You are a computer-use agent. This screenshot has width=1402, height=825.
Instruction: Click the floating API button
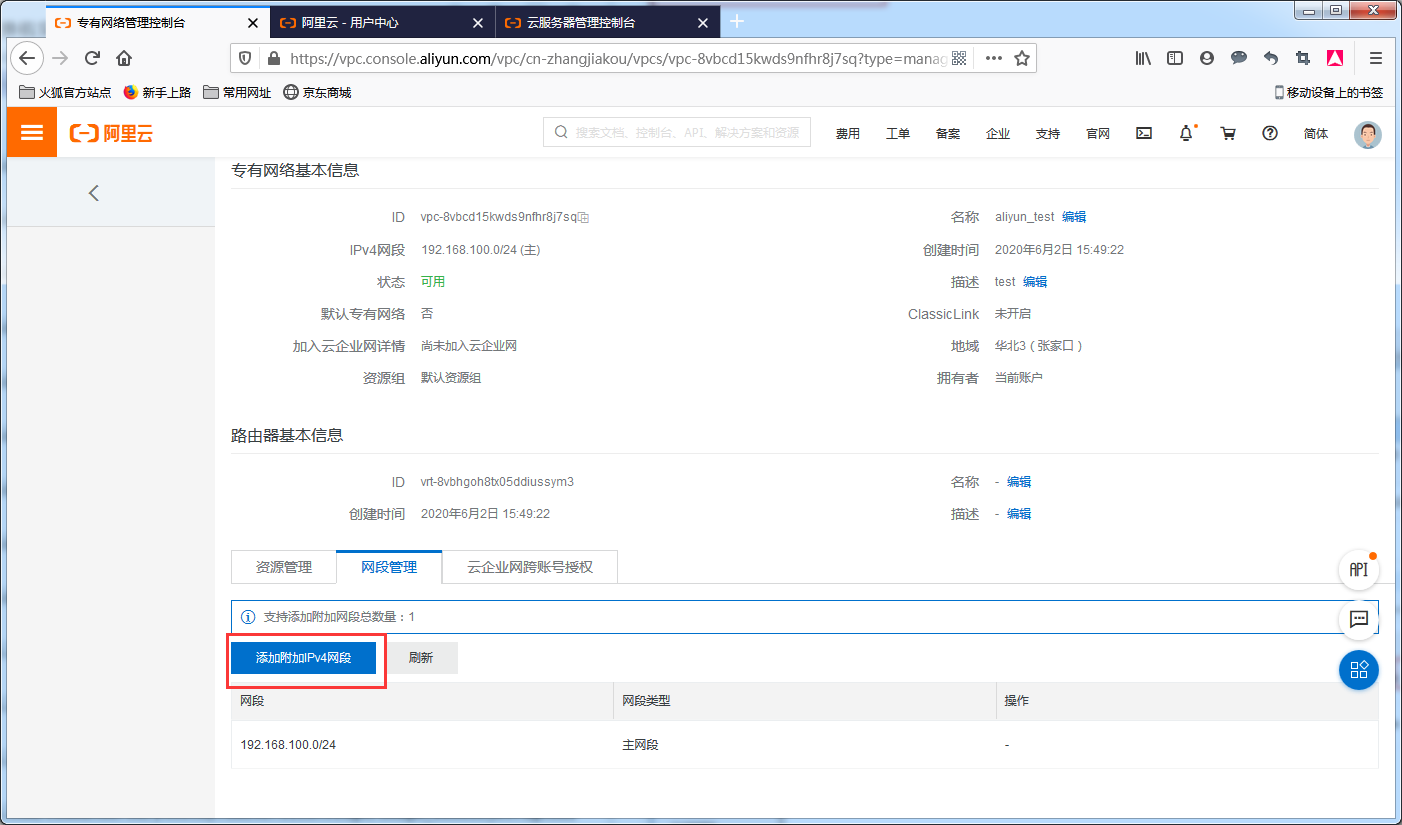(x=1358, y=570)
